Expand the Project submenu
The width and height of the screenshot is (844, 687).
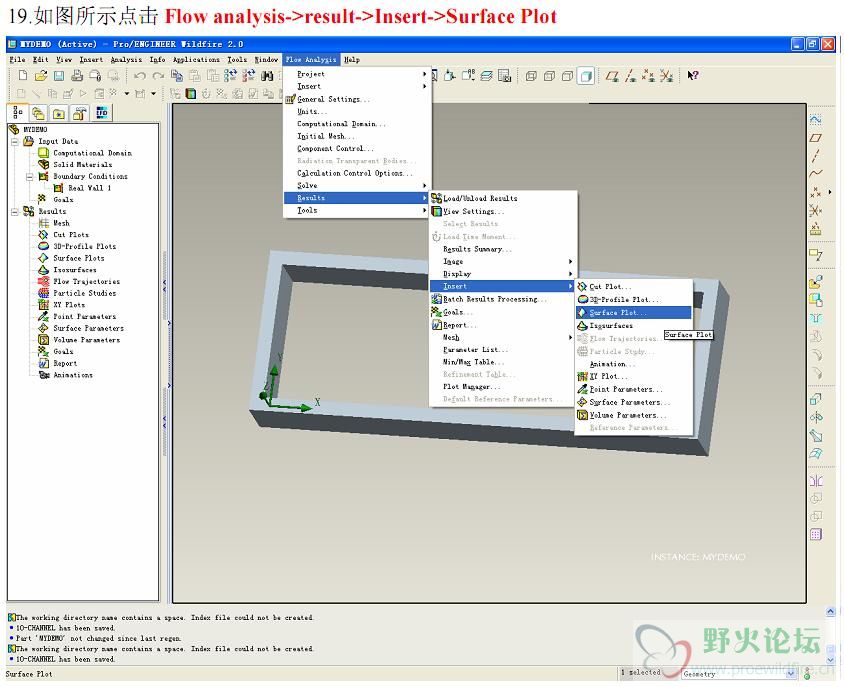356,74
